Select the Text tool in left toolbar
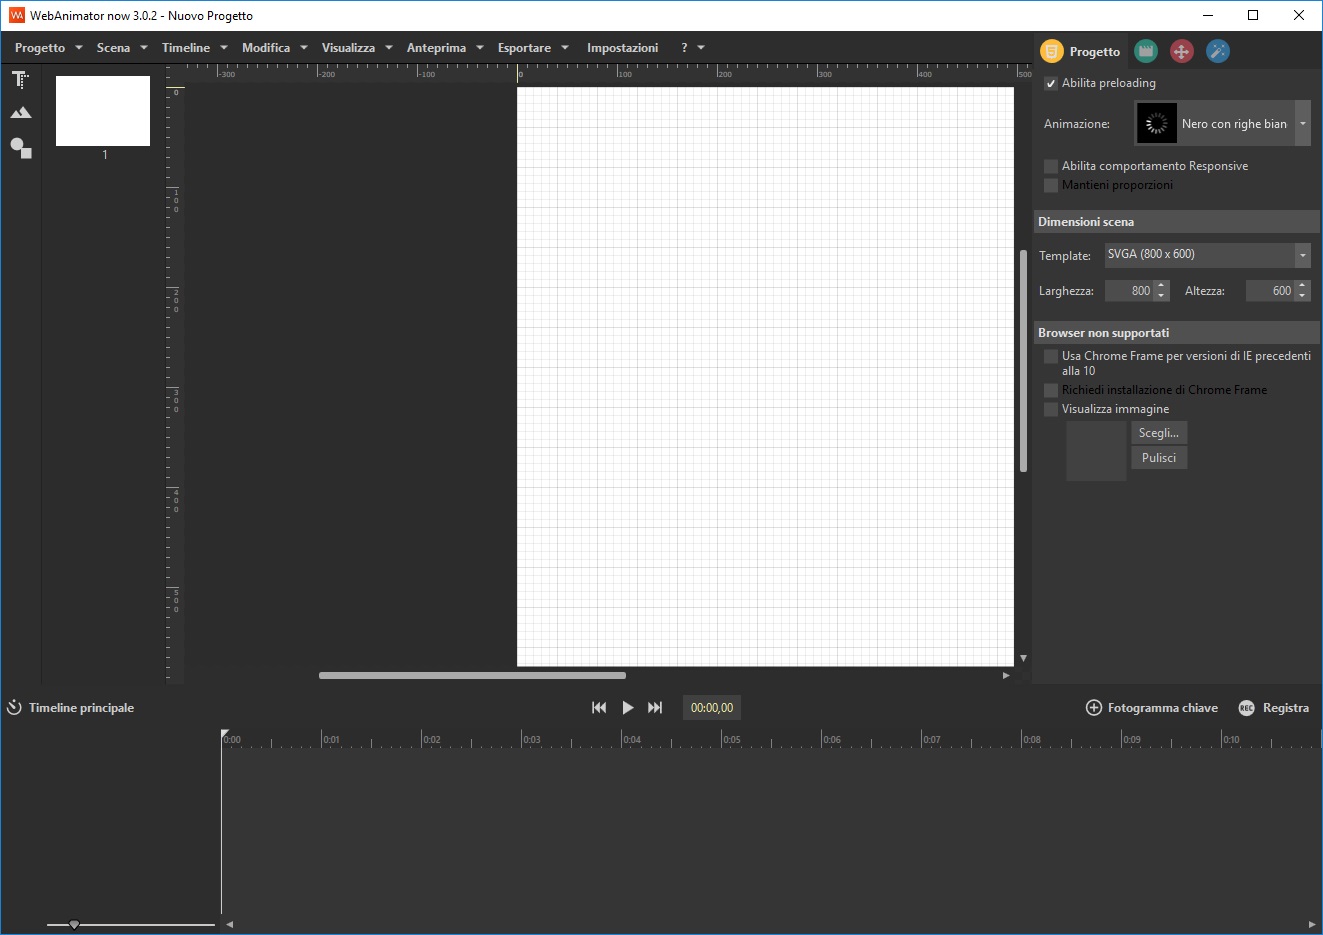1323x935 pixels. point(20,80)
